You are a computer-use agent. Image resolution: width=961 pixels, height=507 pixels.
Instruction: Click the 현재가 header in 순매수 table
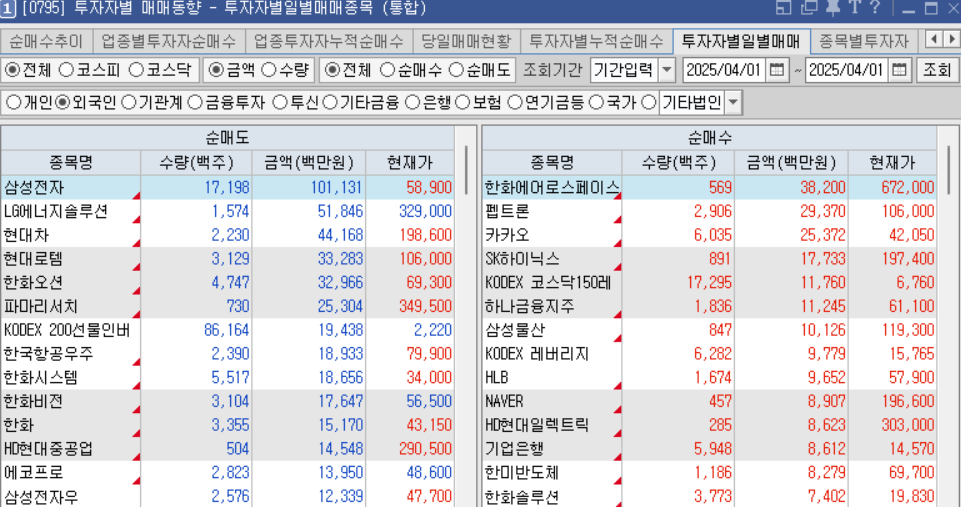[x=892, y=162]
